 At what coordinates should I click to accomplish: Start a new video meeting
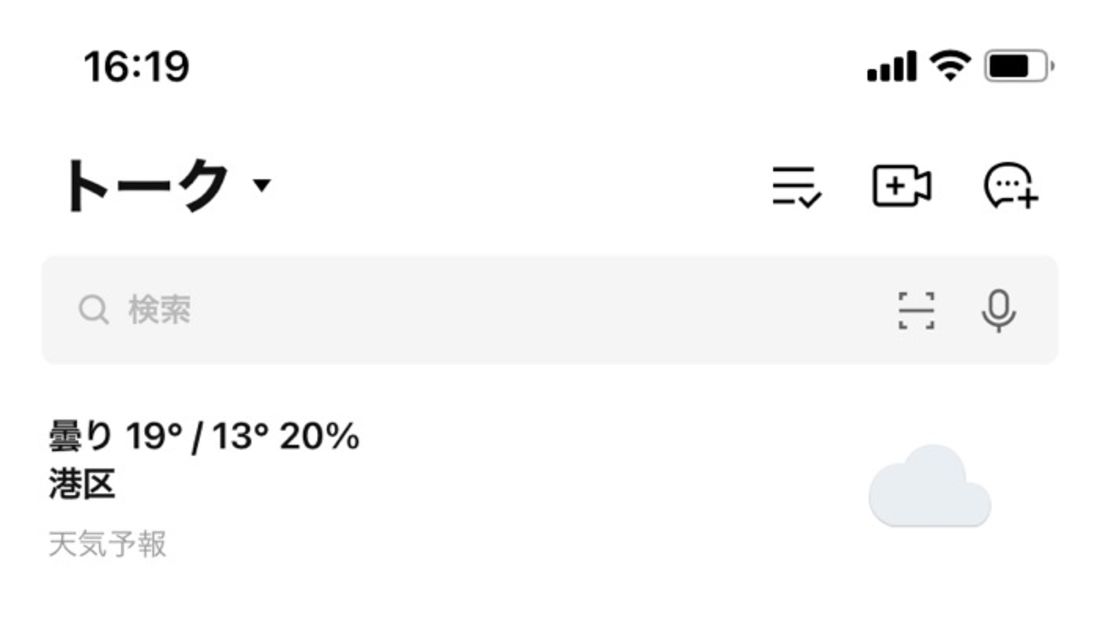click(x=901, y=186)
